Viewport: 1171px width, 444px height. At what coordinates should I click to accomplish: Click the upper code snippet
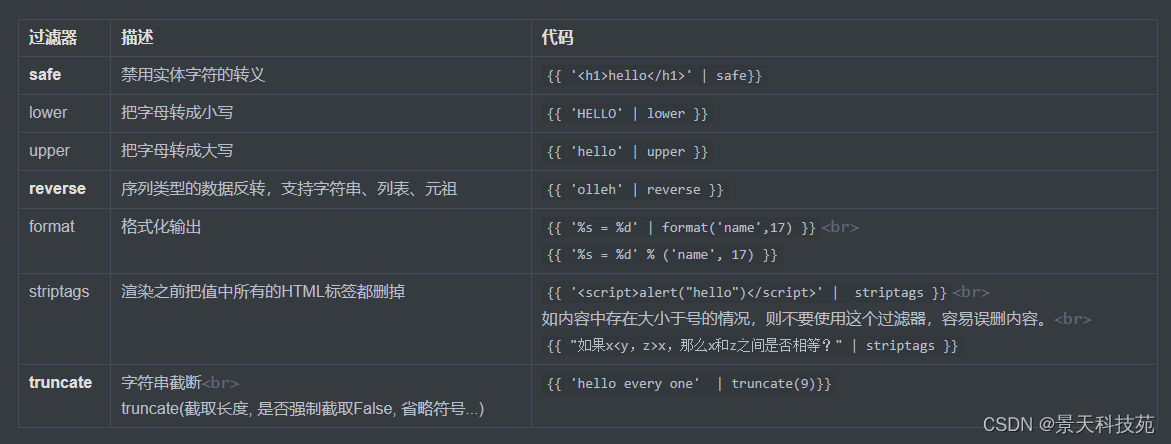[x=627, y=152]
